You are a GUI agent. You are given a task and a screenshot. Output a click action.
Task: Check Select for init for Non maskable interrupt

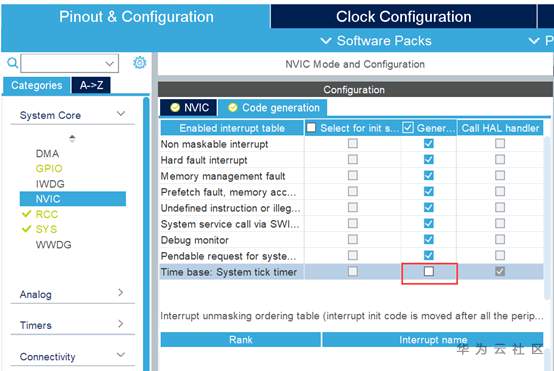click(x=353, y=143)
